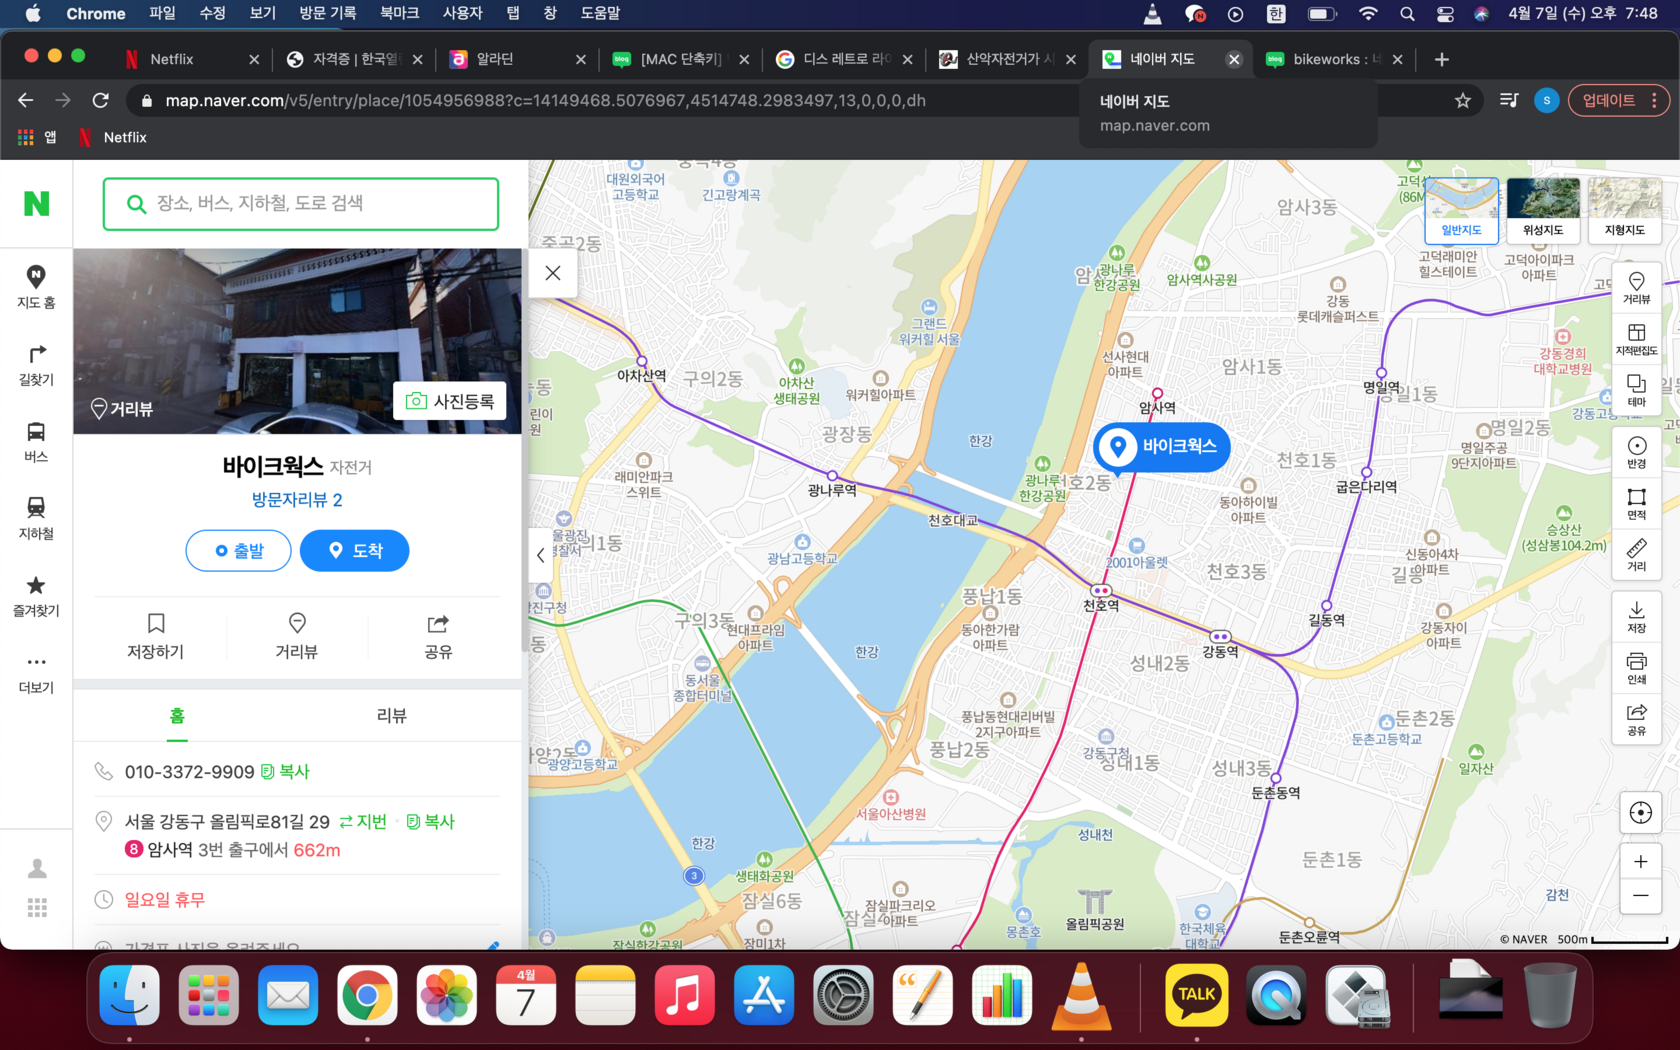Share the place with 공유 icon
Viewport: 1680px width, 1050px height.
(438, 636)
